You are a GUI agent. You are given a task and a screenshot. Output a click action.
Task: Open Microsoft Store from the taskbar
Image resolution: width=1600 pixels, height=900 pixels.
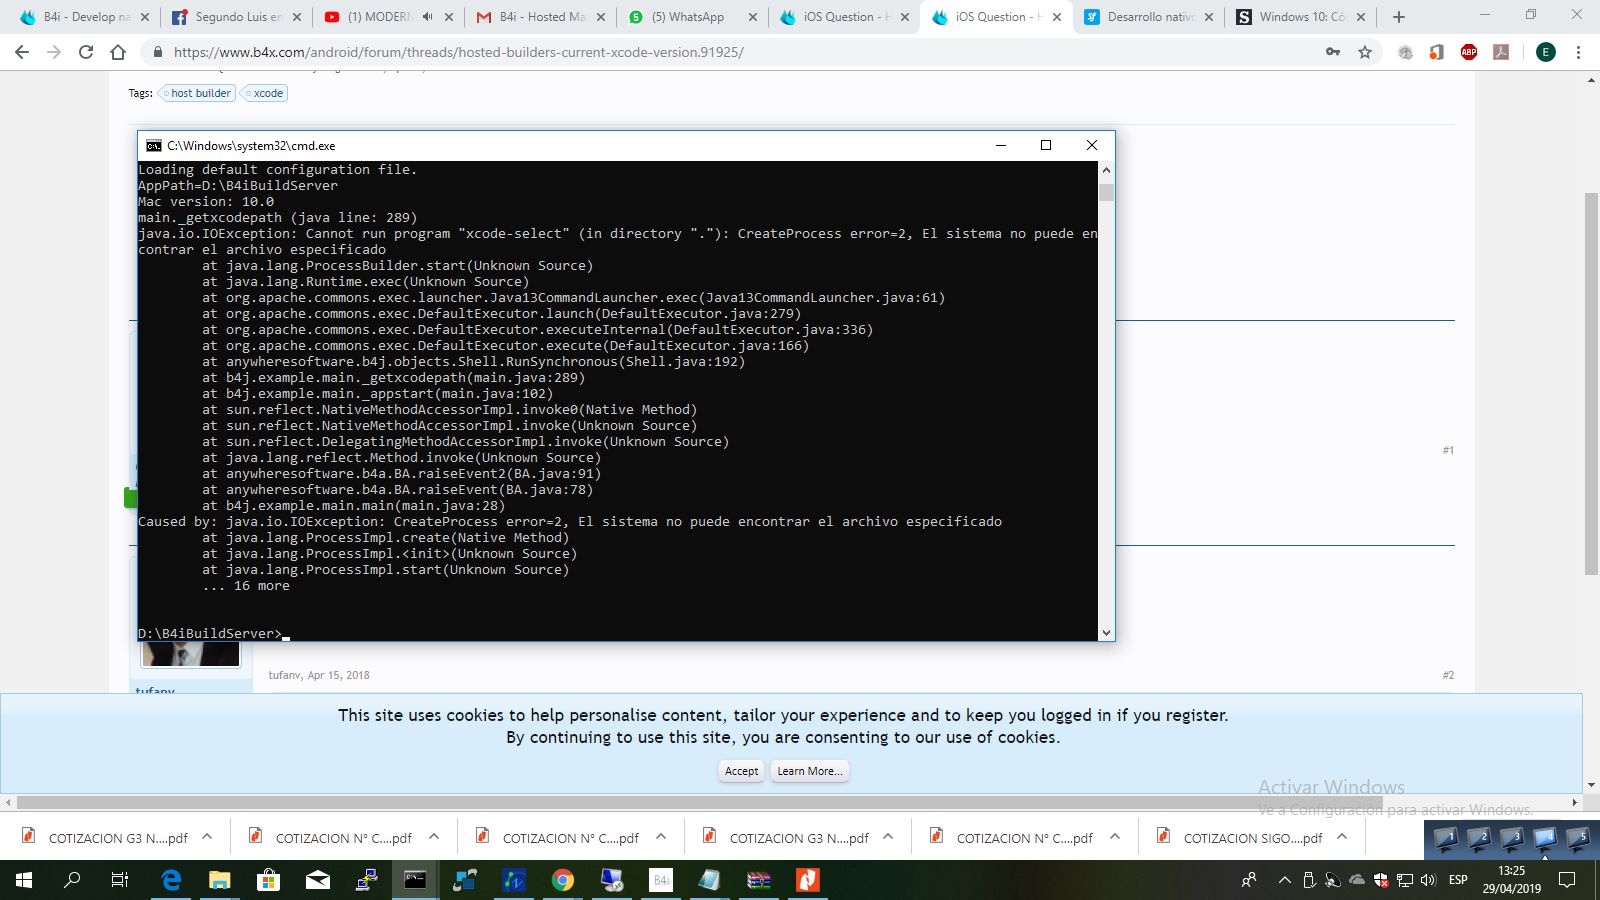pos(268,880)
